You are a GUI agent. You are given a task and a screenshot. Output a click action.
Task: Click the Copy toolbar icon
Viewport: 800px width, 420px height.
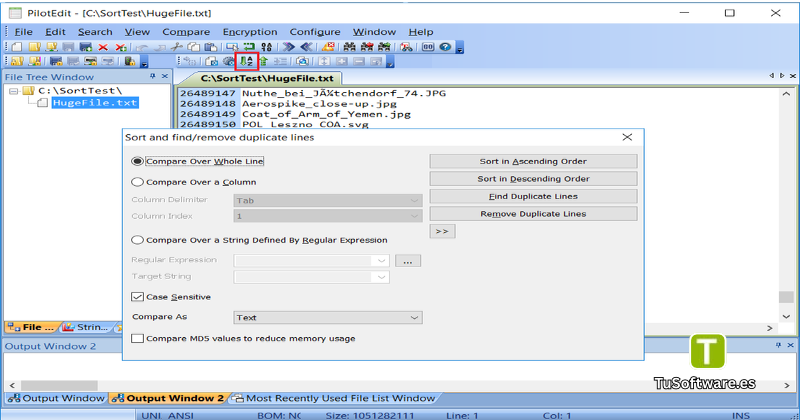(x=193, y=47)
